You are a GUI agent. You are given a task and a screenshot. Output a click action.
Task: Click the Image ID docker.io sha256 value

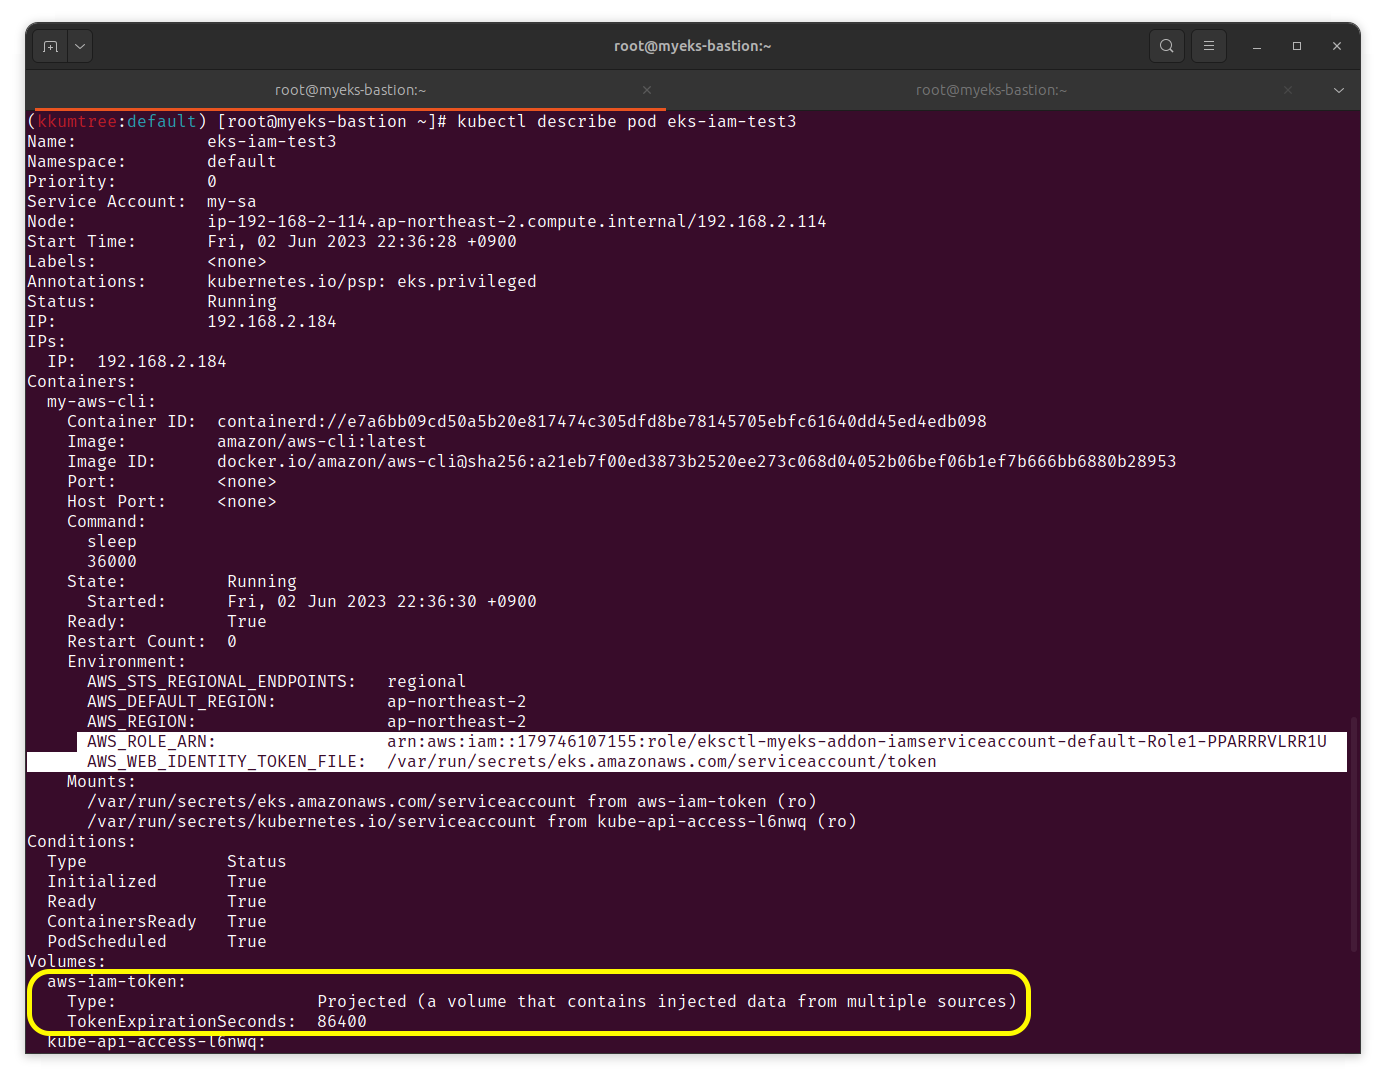point(697,461)
